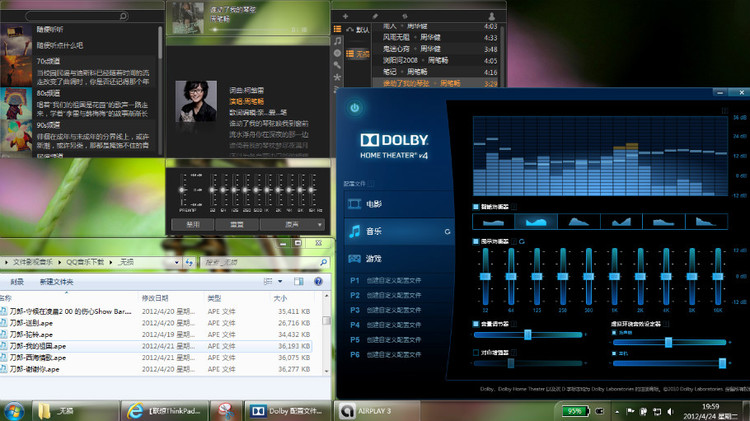
Task: Click the headphone virtualizer slider handle
Action: [x=722, y=364]
